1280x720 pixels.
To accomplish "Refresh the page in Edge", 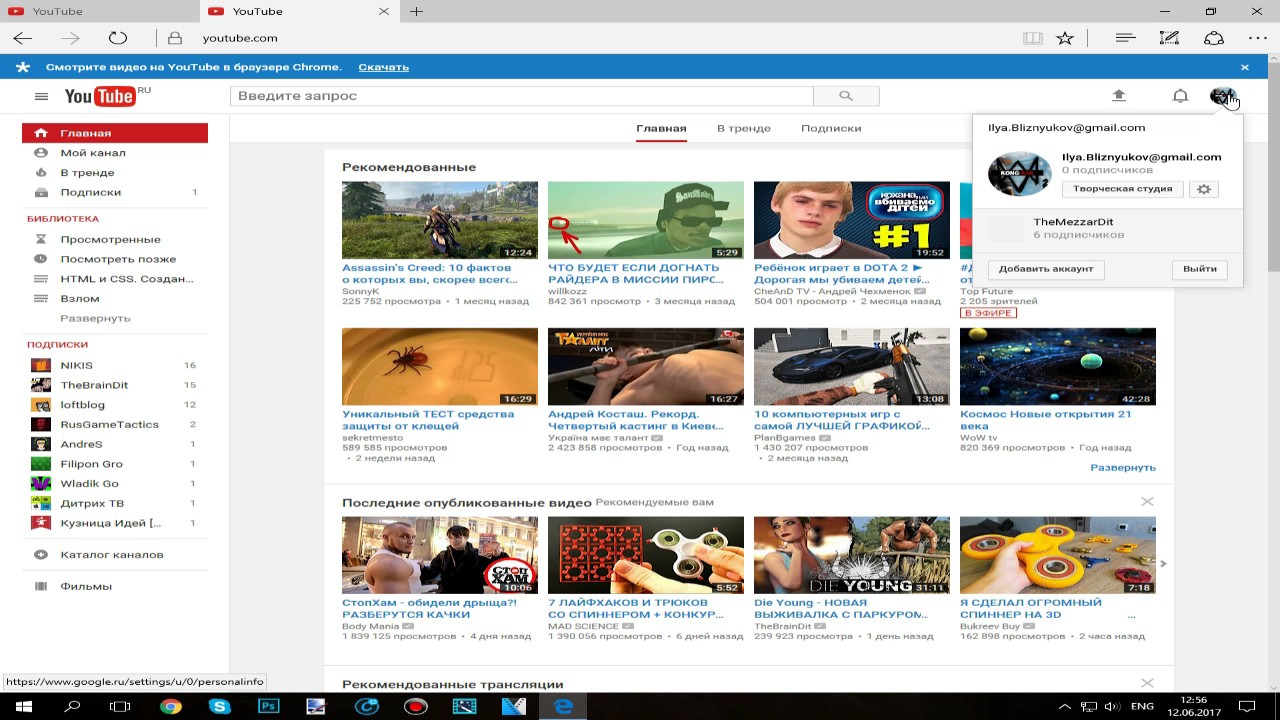I will [x=118, y=38].
